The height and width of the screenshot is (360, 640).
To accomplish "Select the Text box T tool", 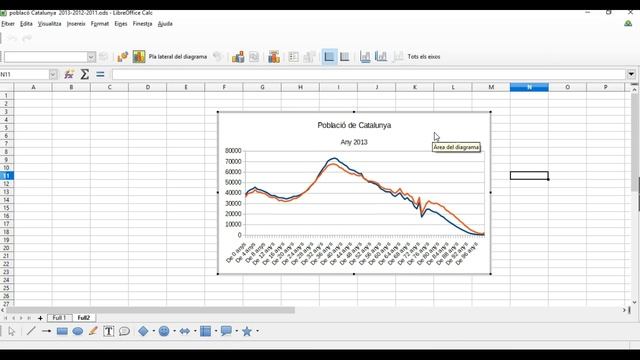I will [x=109, y=331].
